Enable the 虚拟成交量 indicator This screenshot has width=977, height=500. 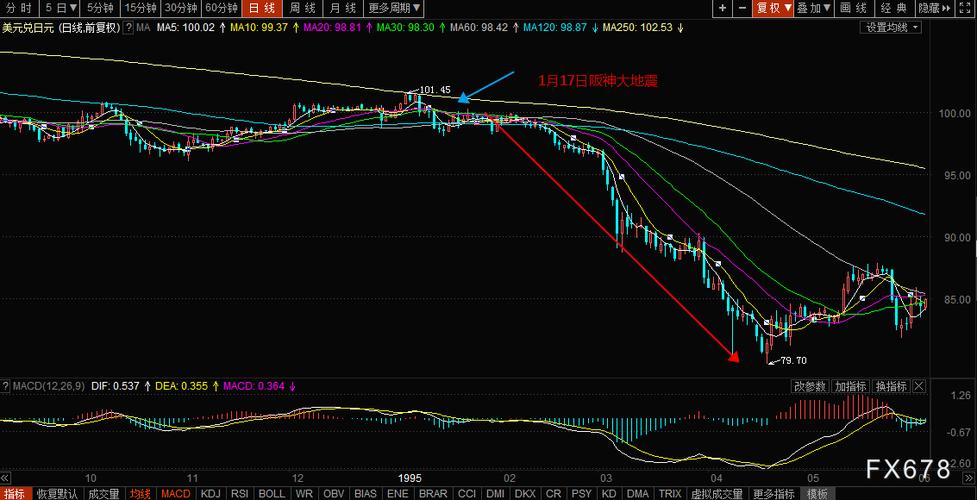point(718,493)
